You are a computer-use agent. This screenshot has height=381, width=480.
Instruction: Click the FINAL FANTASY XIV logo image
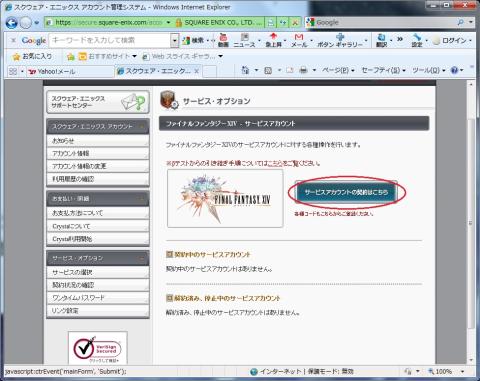(x=225, y=199)
